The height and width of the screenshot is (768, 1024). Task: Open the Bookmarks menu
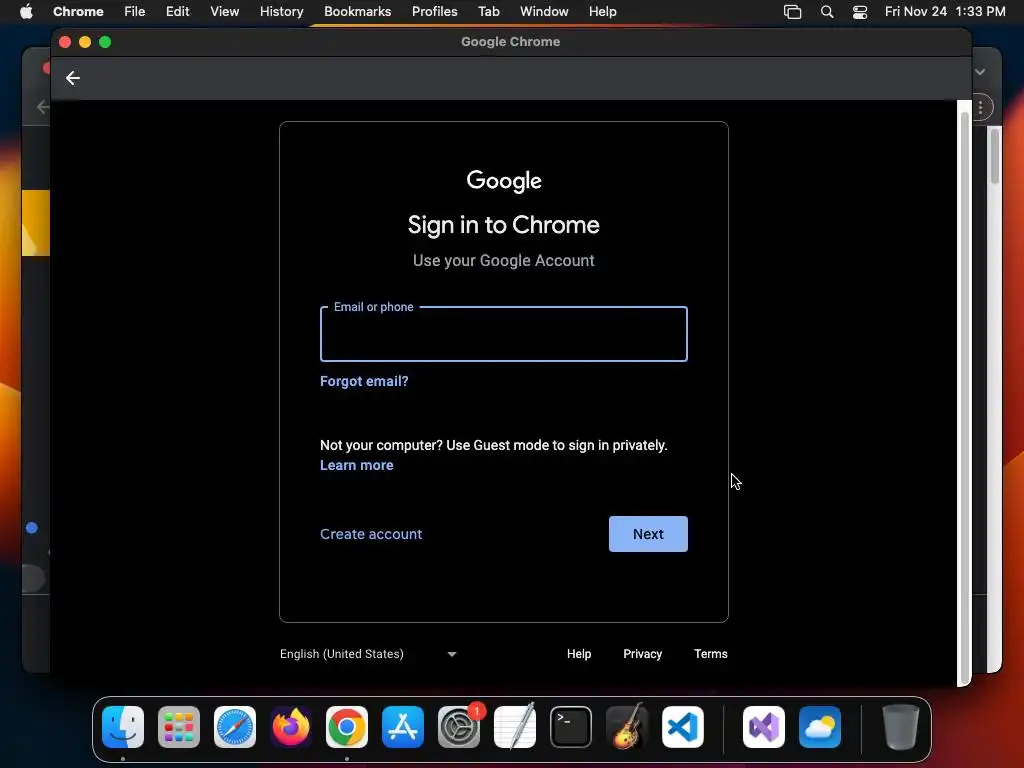(x=357, y=12)
